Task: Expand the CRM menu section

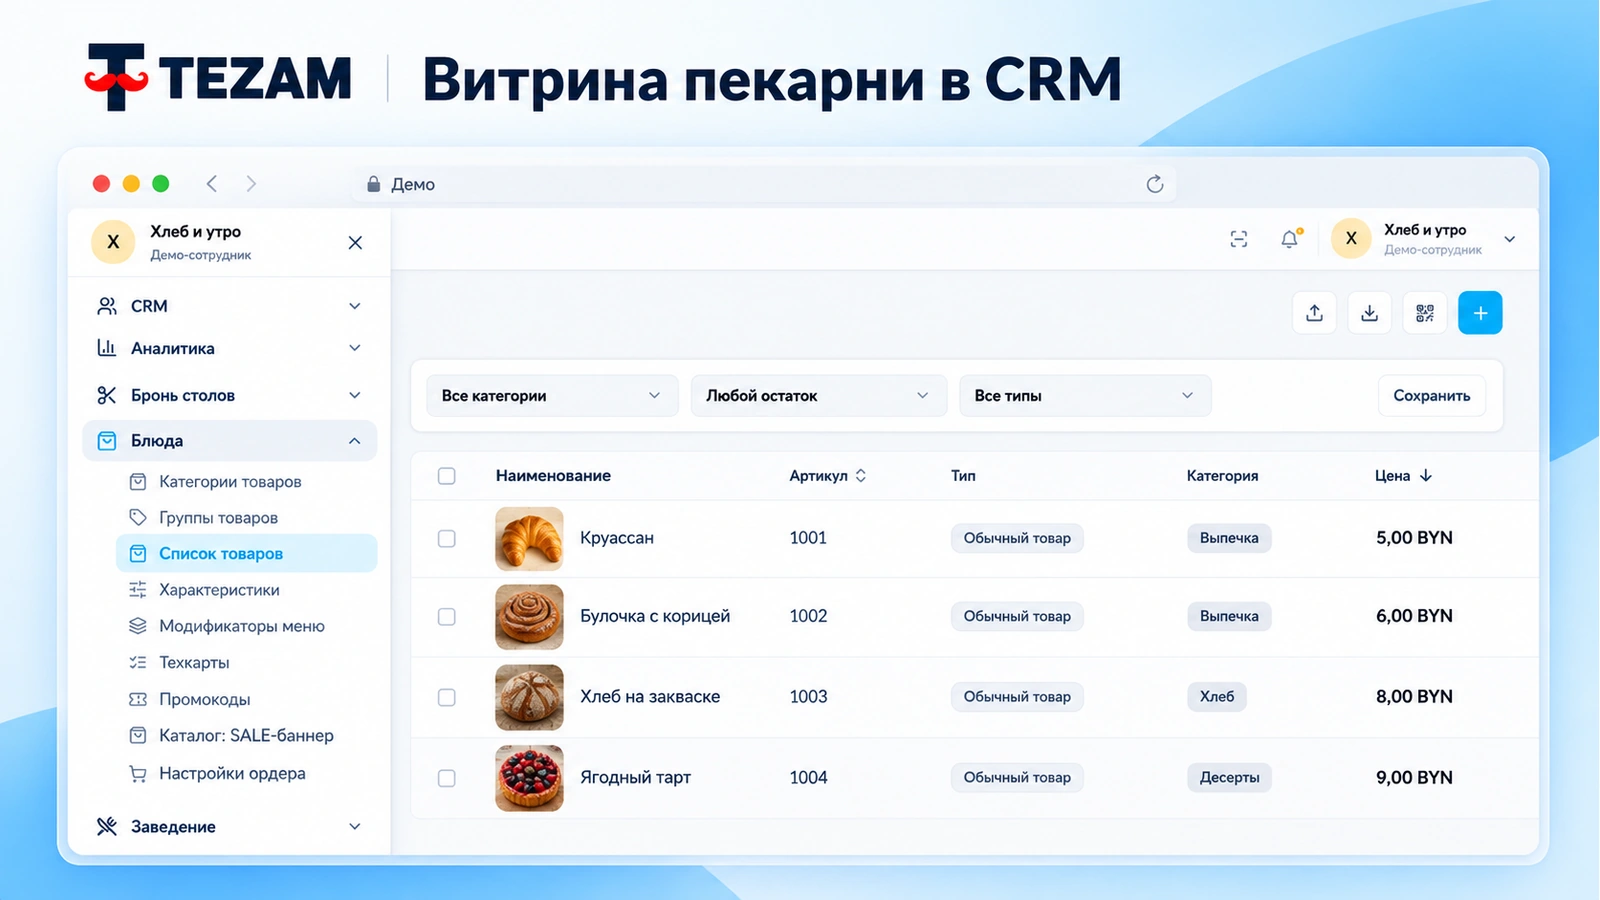Action: (229, 306)
